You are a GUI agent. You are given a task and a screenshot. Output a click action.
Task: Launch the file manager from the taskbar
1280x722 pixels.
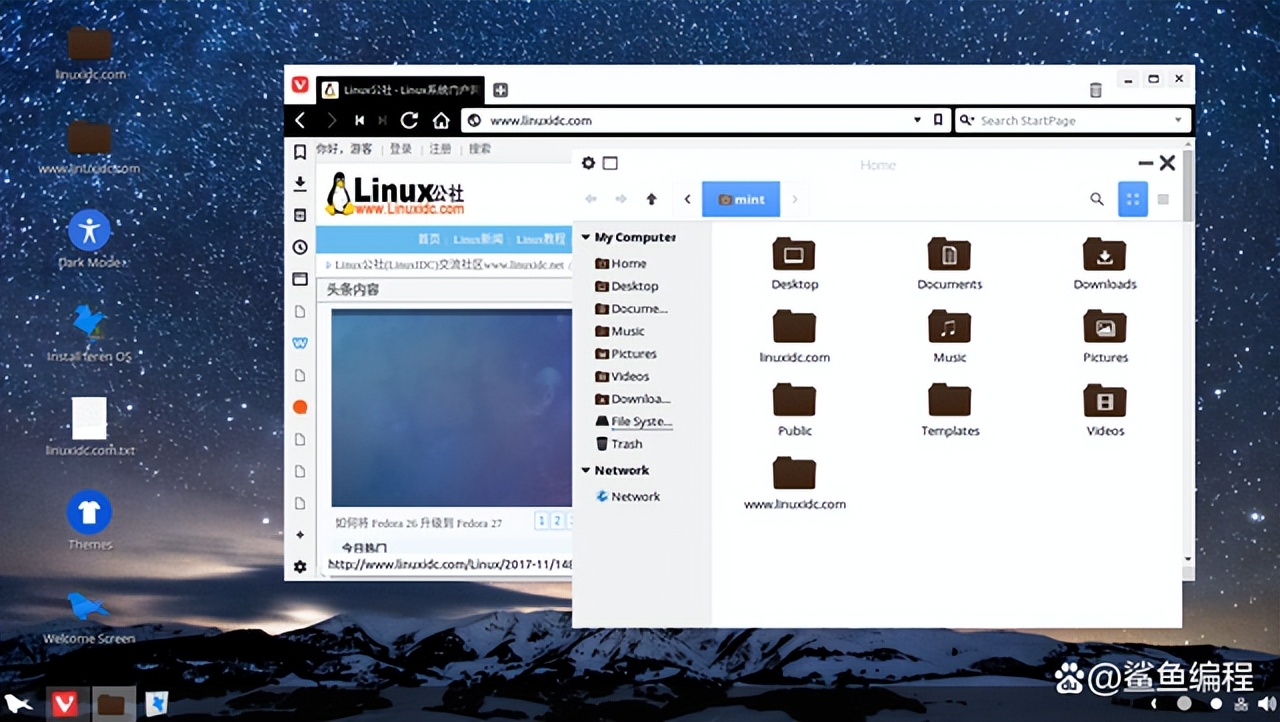point(113,704)
